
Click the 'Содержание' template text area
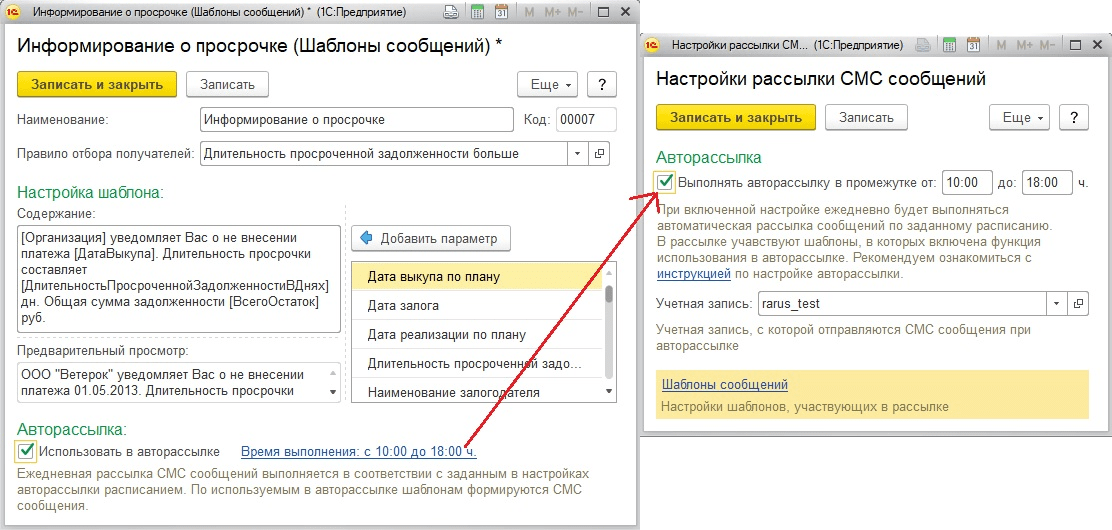pyautogui.click(x=179, y=279)
